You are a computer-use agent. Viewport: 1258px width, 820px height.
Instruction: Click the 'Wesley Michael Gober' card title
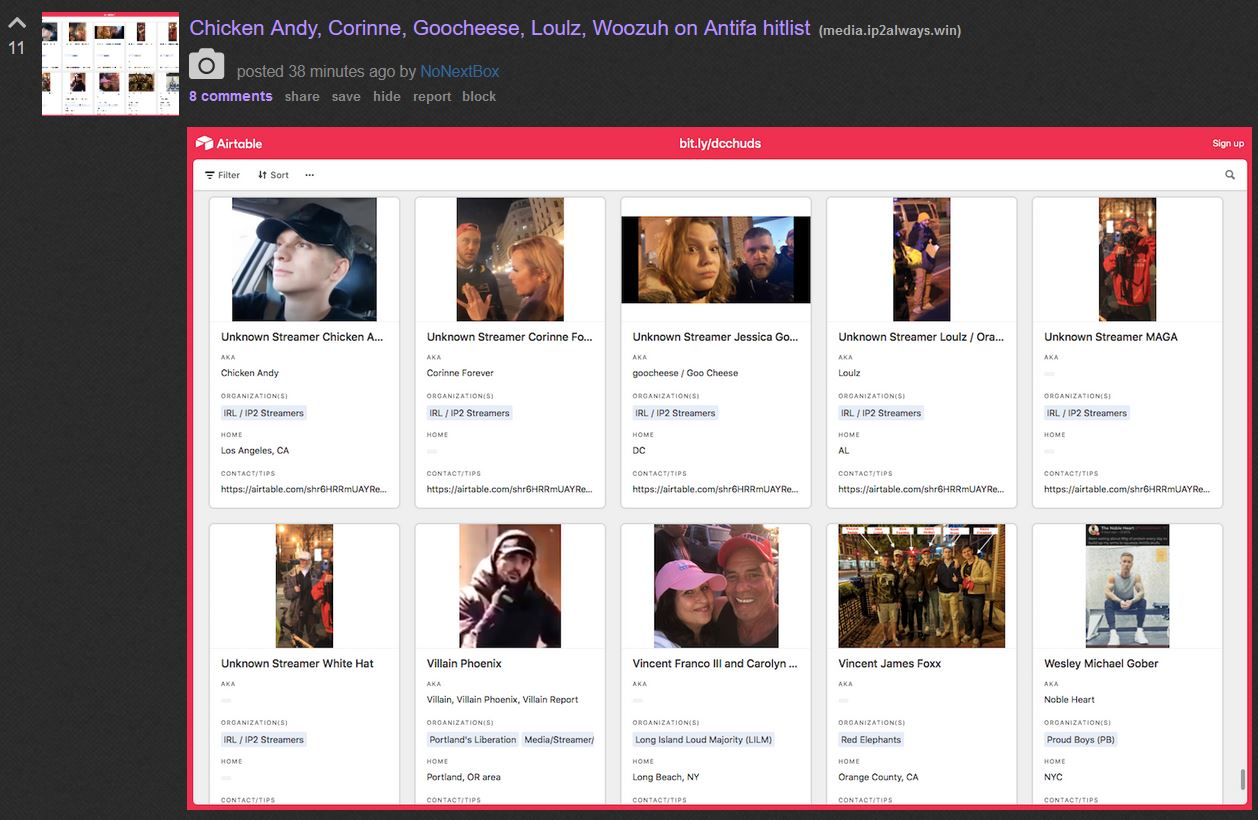[x=1101, y=664]
